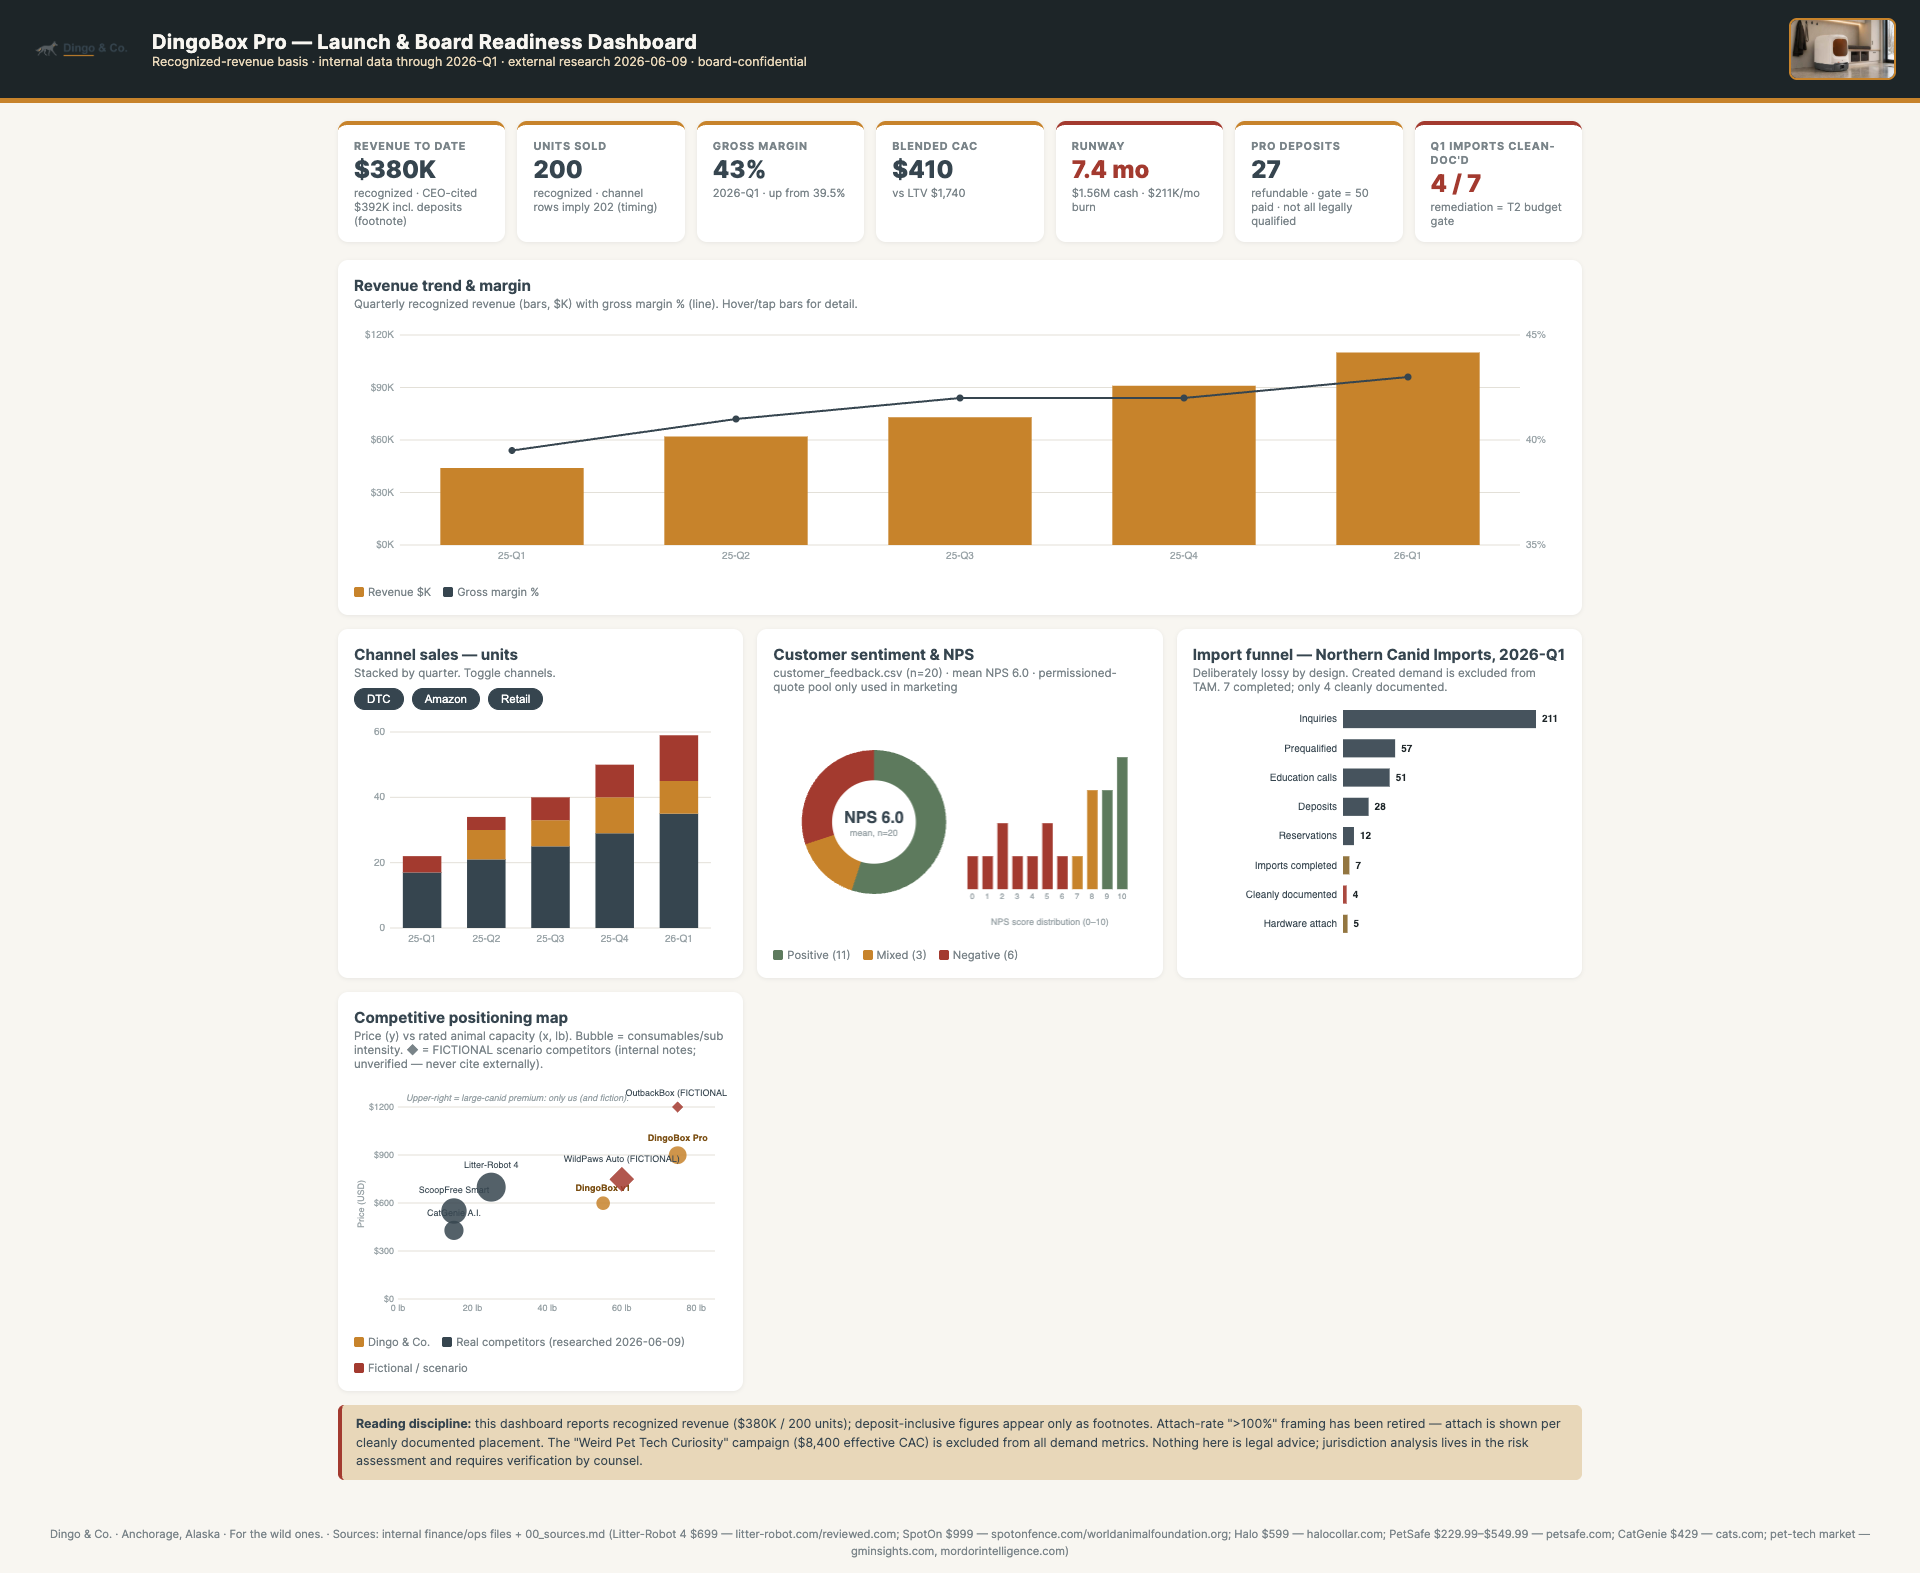Click the NPS 6.0 donut center
Screen dimensions: 1920x1573
874,822
